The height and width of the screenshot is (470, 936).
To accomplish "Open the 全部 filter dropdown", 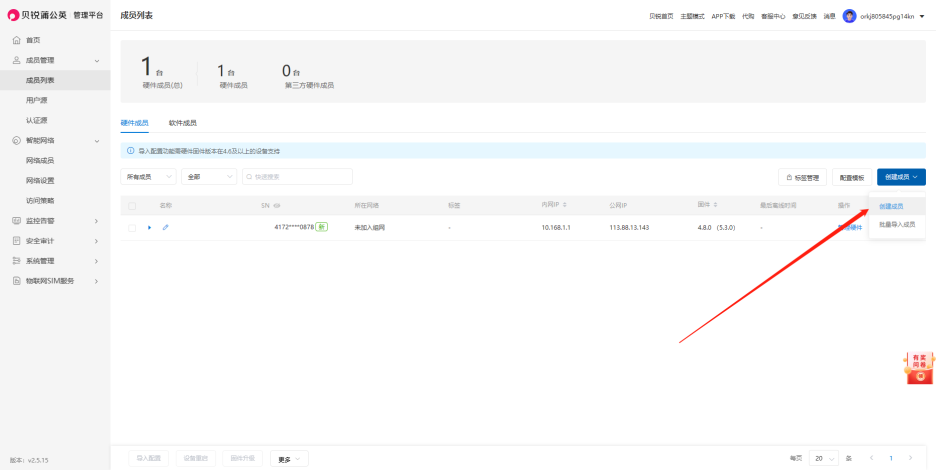I will pos(209,177).
